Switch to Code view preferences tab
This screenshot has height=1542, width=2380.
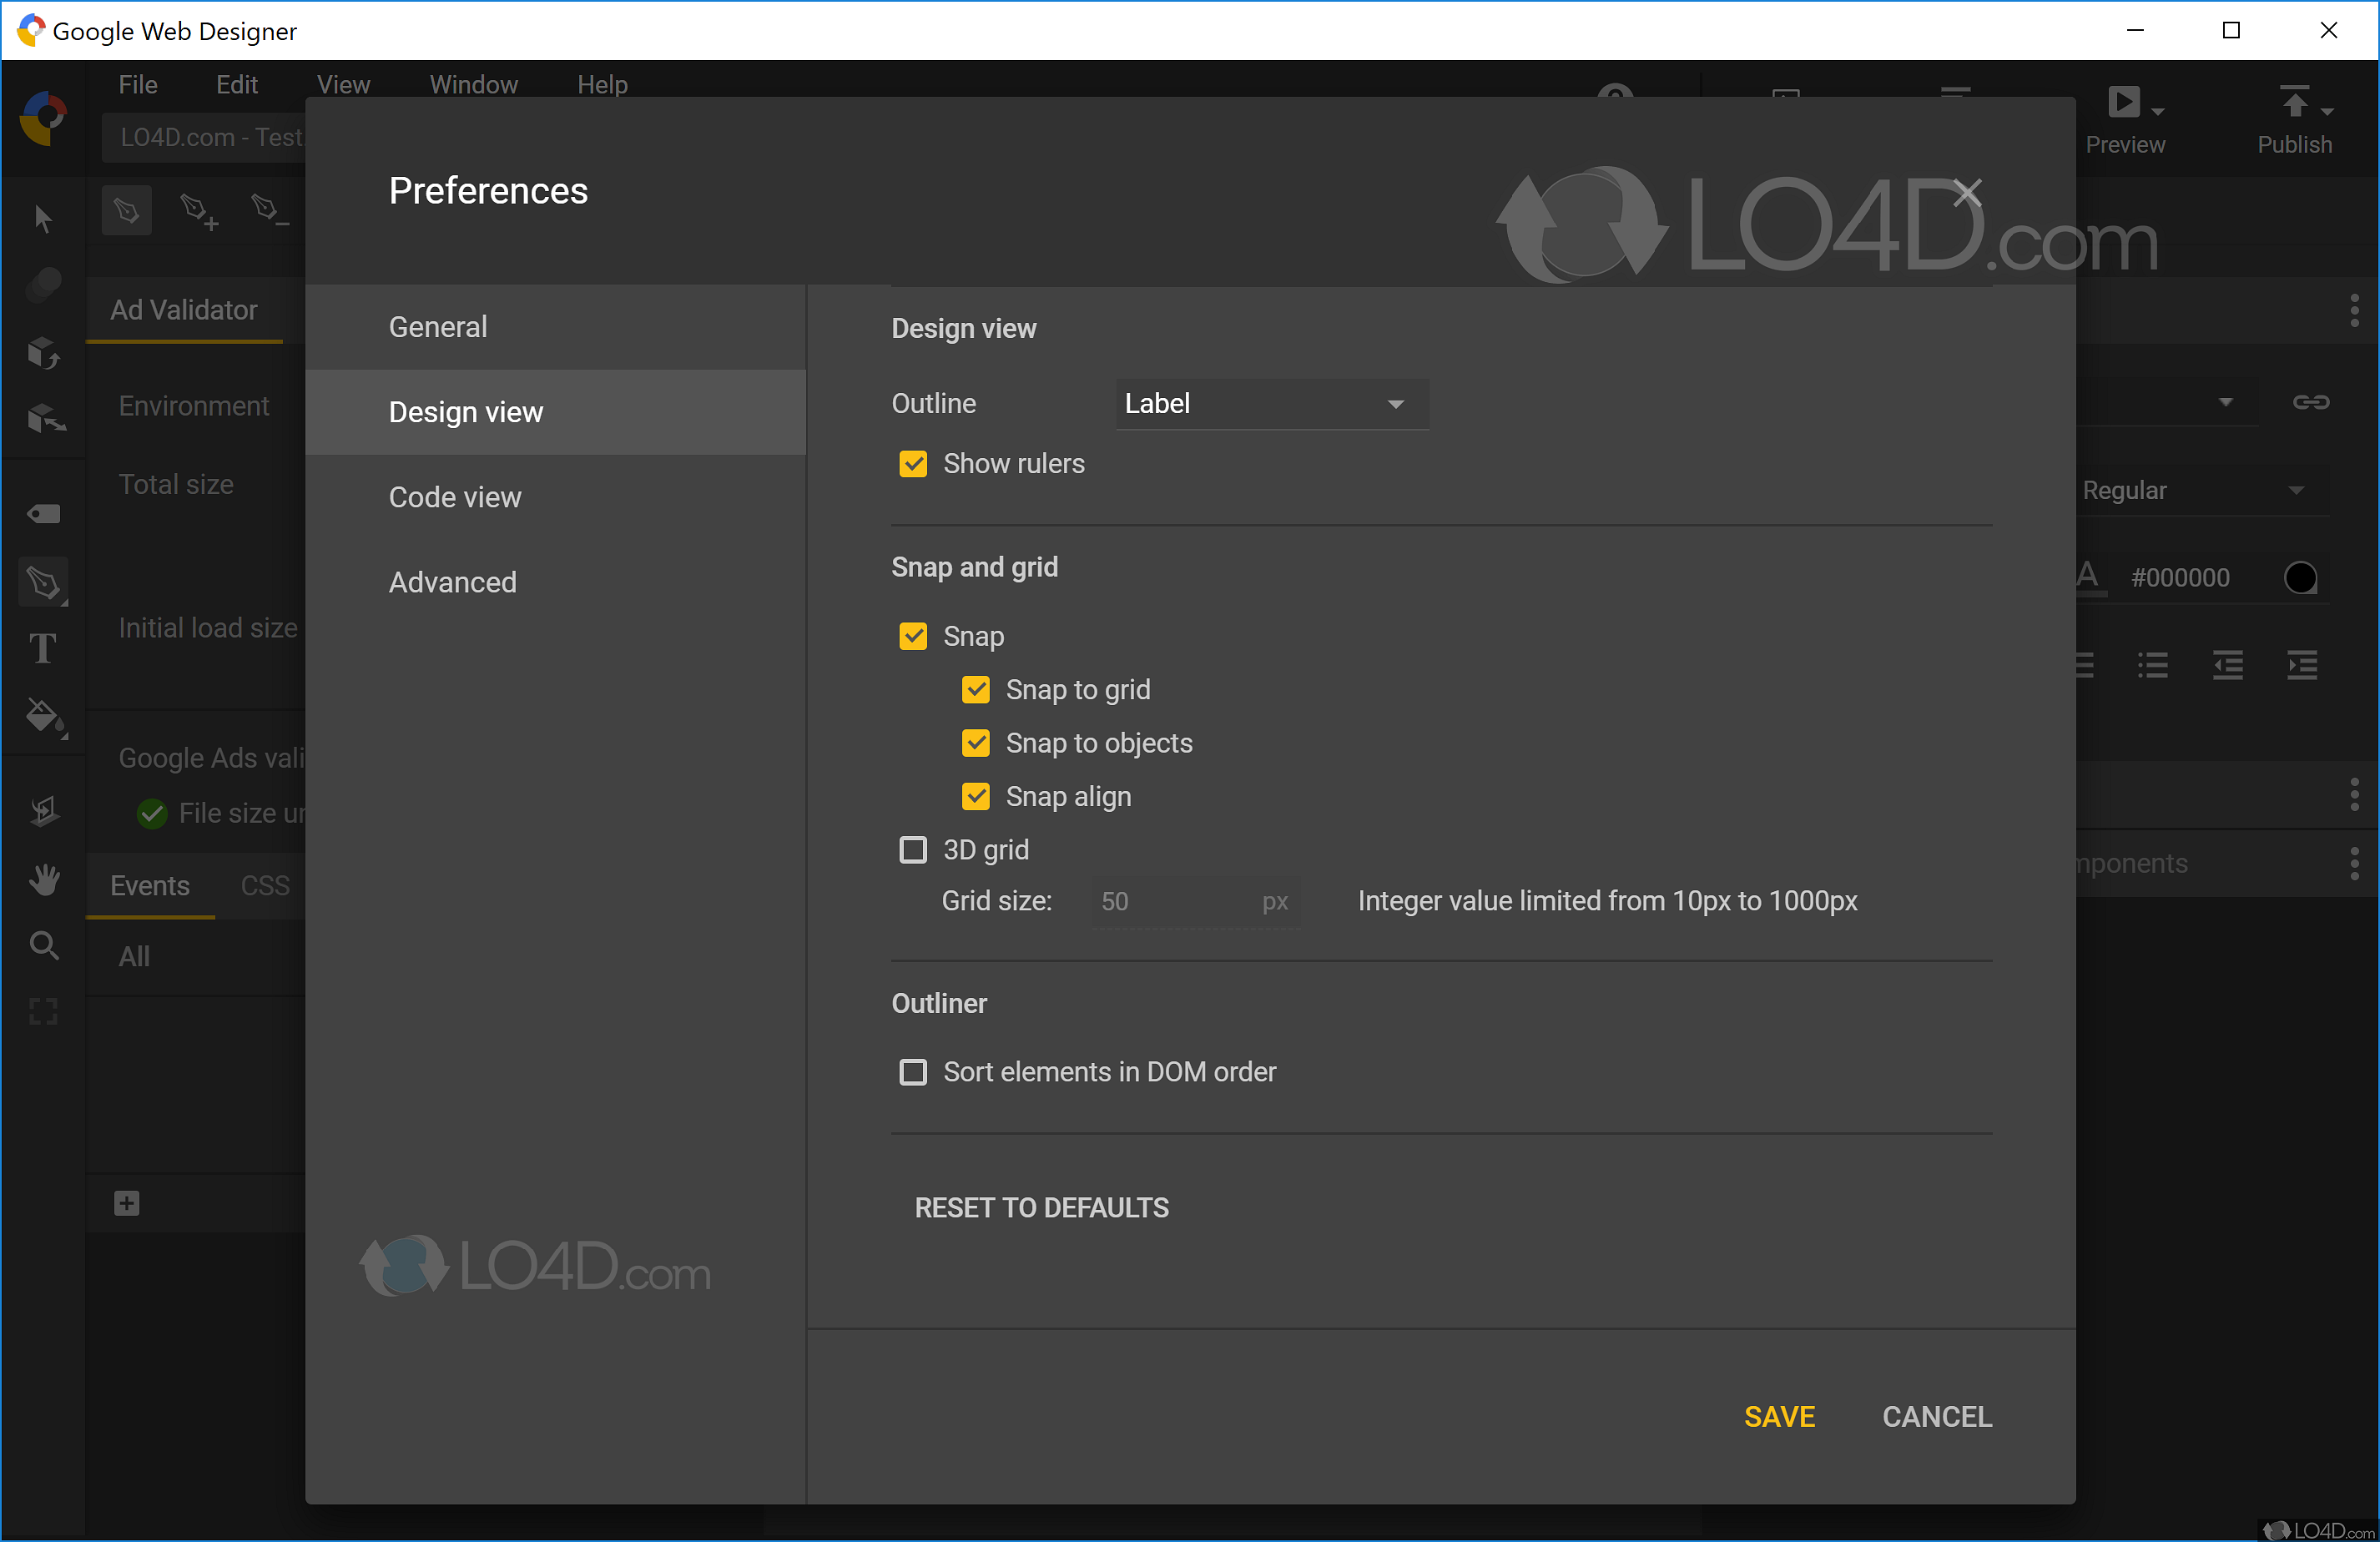[455, 497]
